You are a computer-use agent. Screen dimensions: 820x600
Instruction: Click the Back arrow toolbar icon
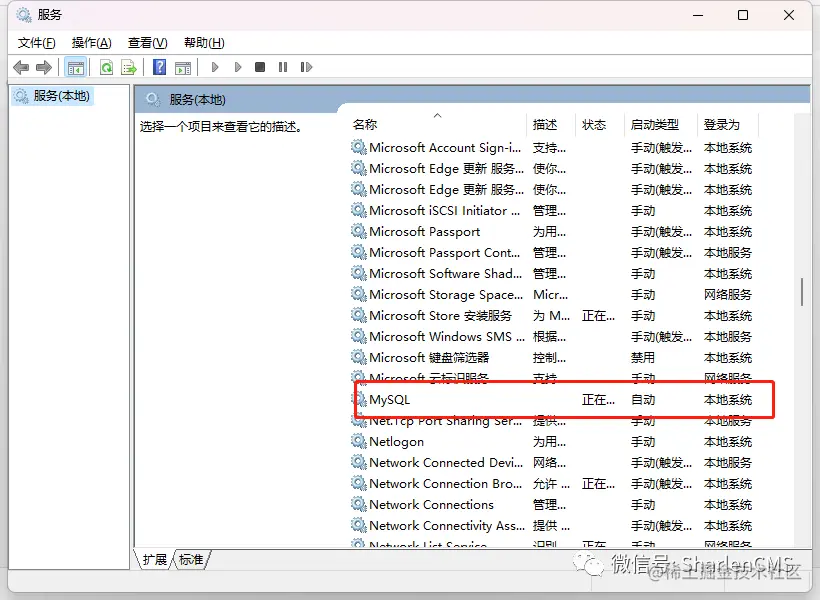(x=21, y=67)
